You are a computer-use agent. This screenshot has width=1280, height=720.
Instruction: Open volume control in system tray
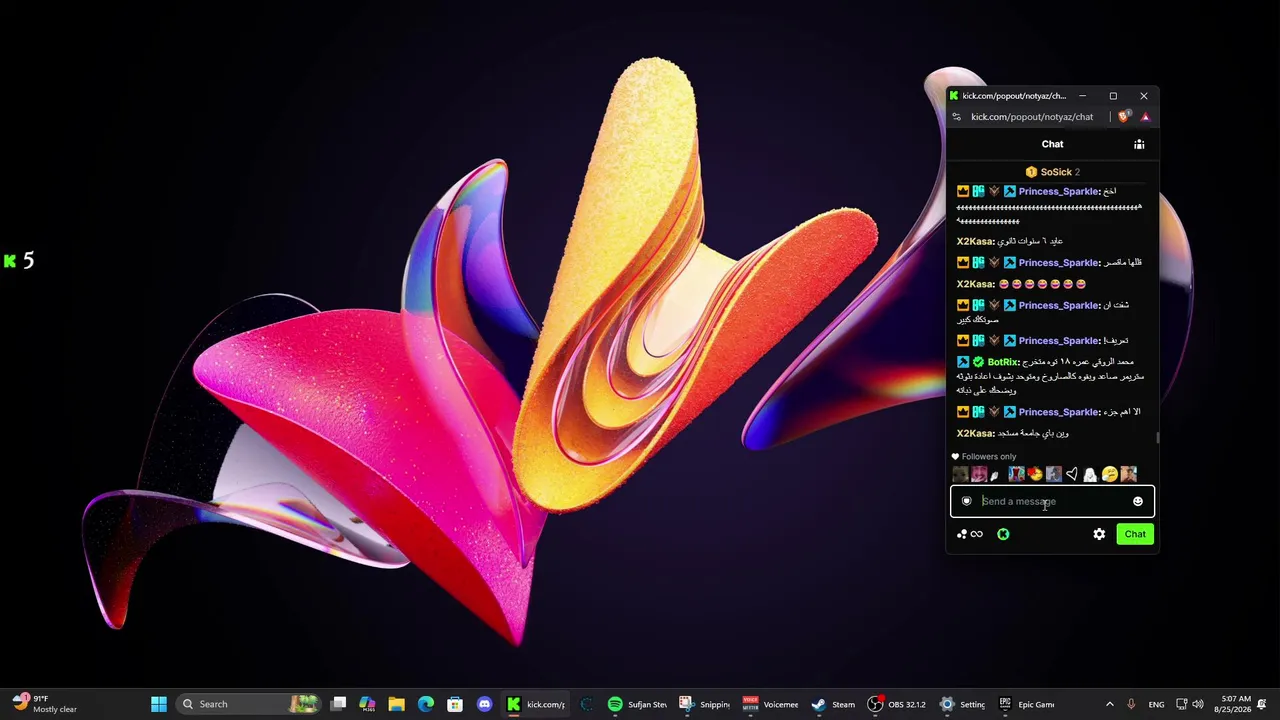click(x=1198, y=704)
